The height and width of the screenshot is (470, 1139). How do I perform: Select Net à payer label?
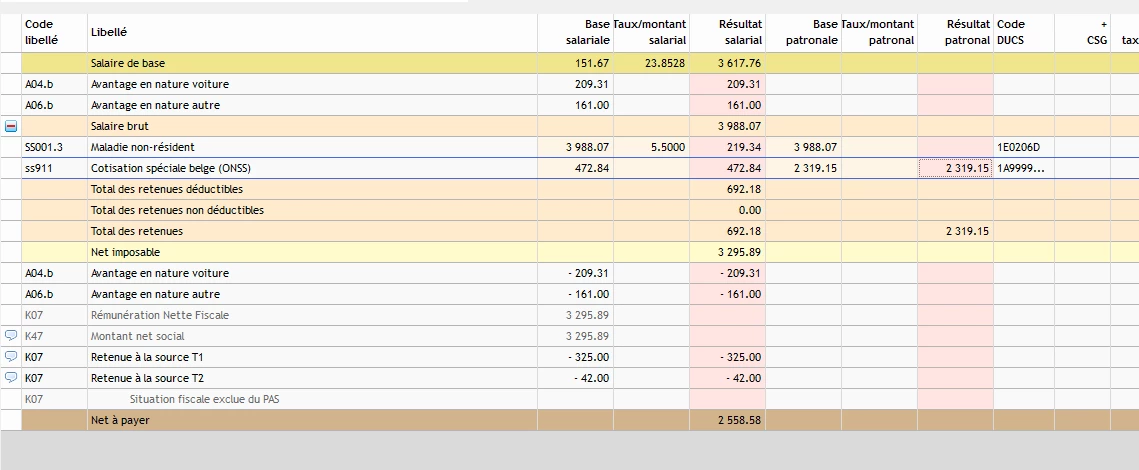120,420
